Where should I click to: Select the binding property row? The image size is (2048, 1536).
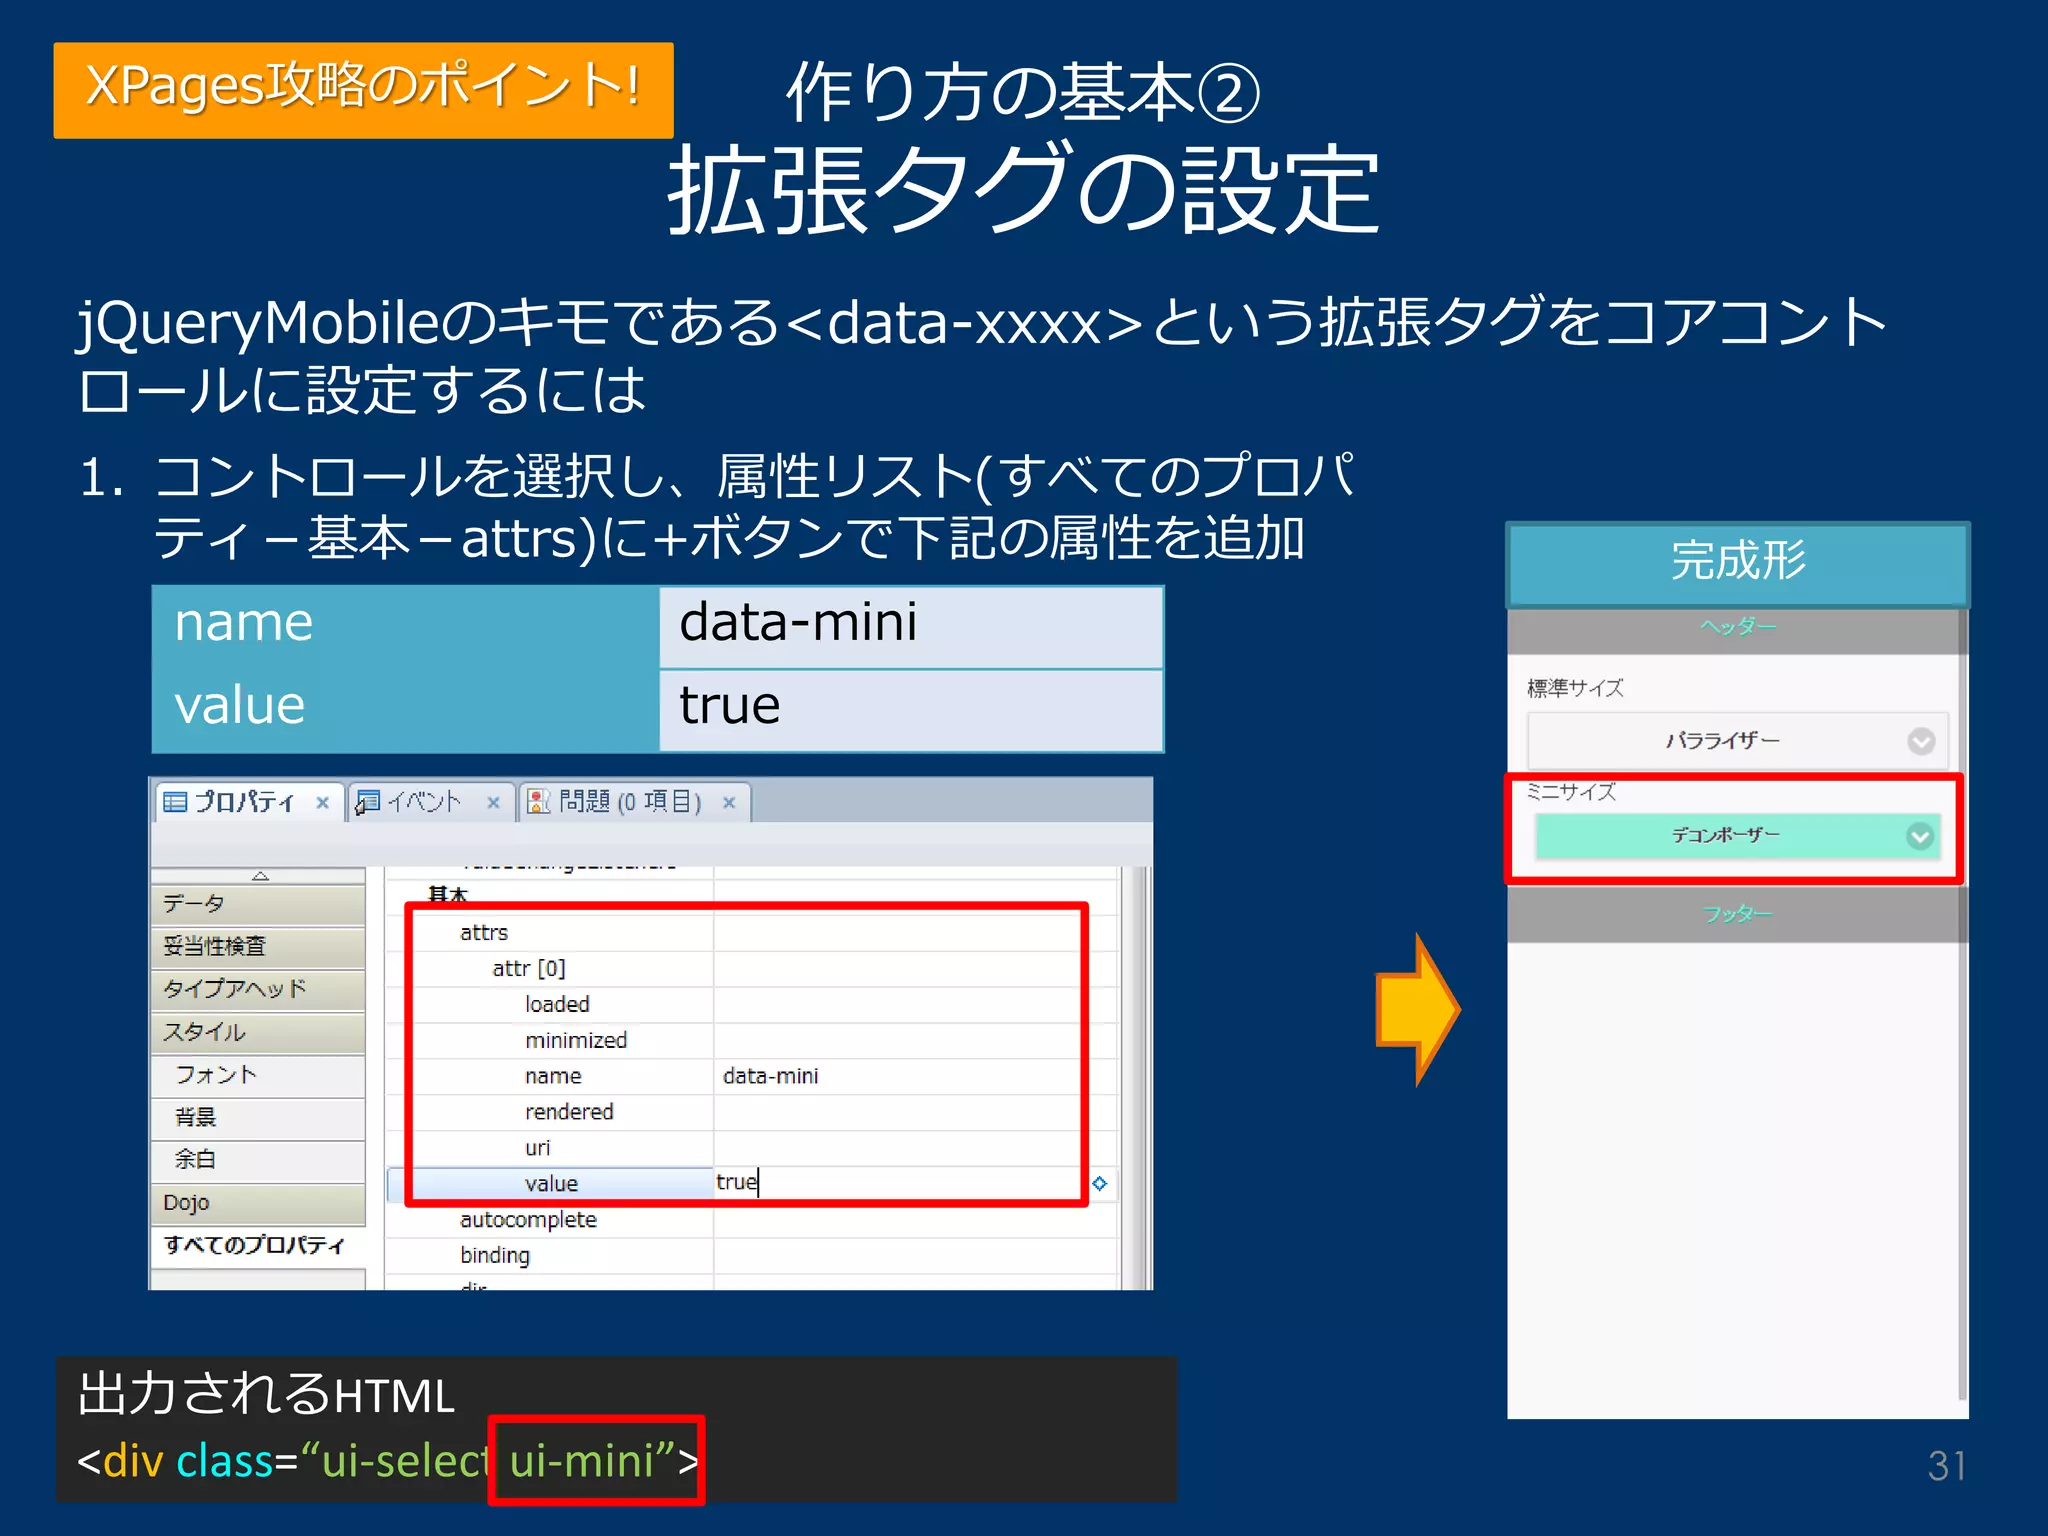(x=751, y=1256)
